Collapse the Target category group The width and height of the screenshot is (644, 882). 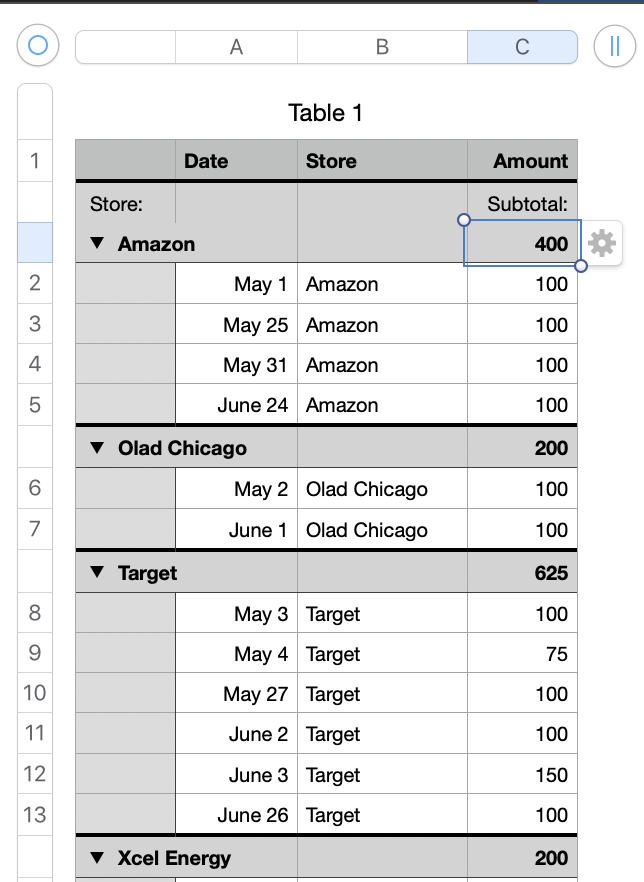tap(97, 573)
